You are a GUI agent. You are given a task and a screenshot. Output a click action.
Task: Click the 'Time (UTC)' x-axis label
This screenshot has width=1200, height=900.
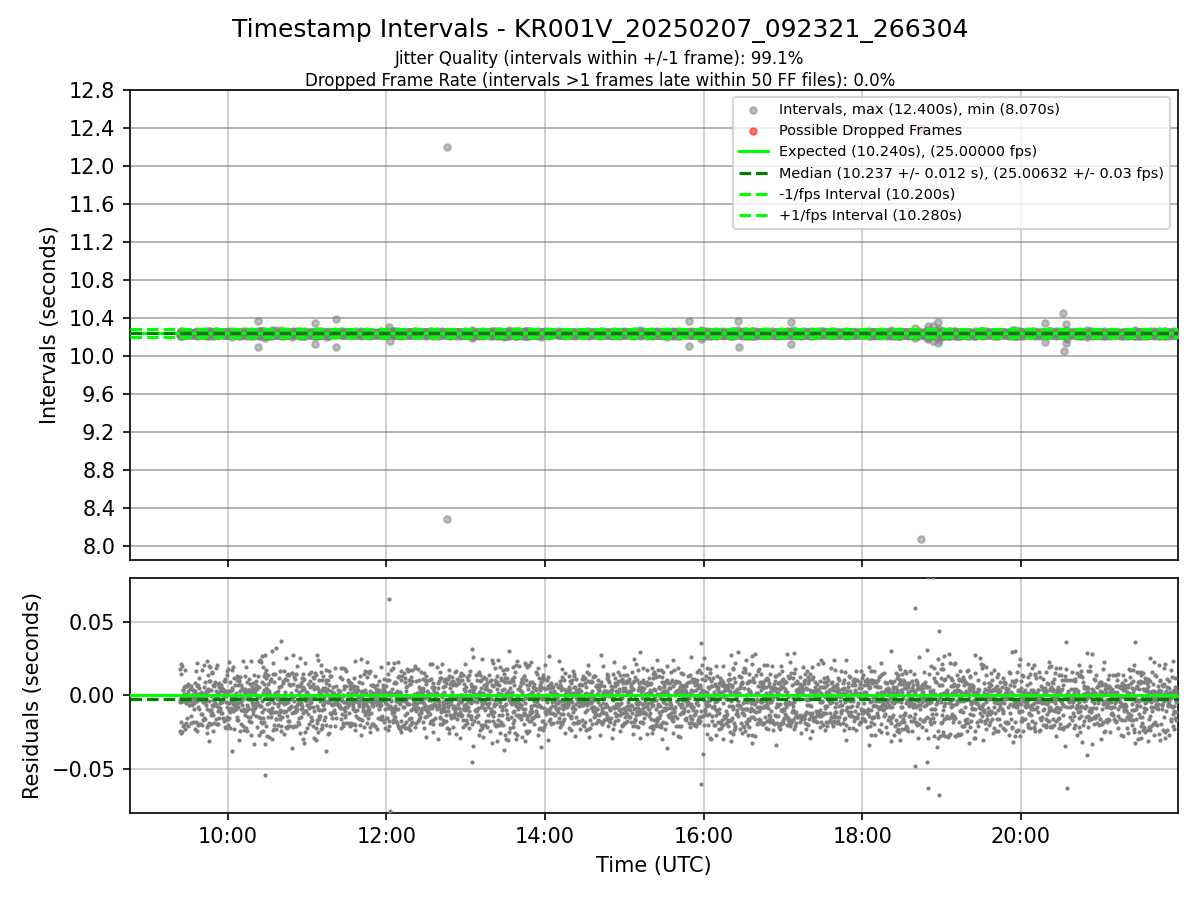(x=653, y=865)
